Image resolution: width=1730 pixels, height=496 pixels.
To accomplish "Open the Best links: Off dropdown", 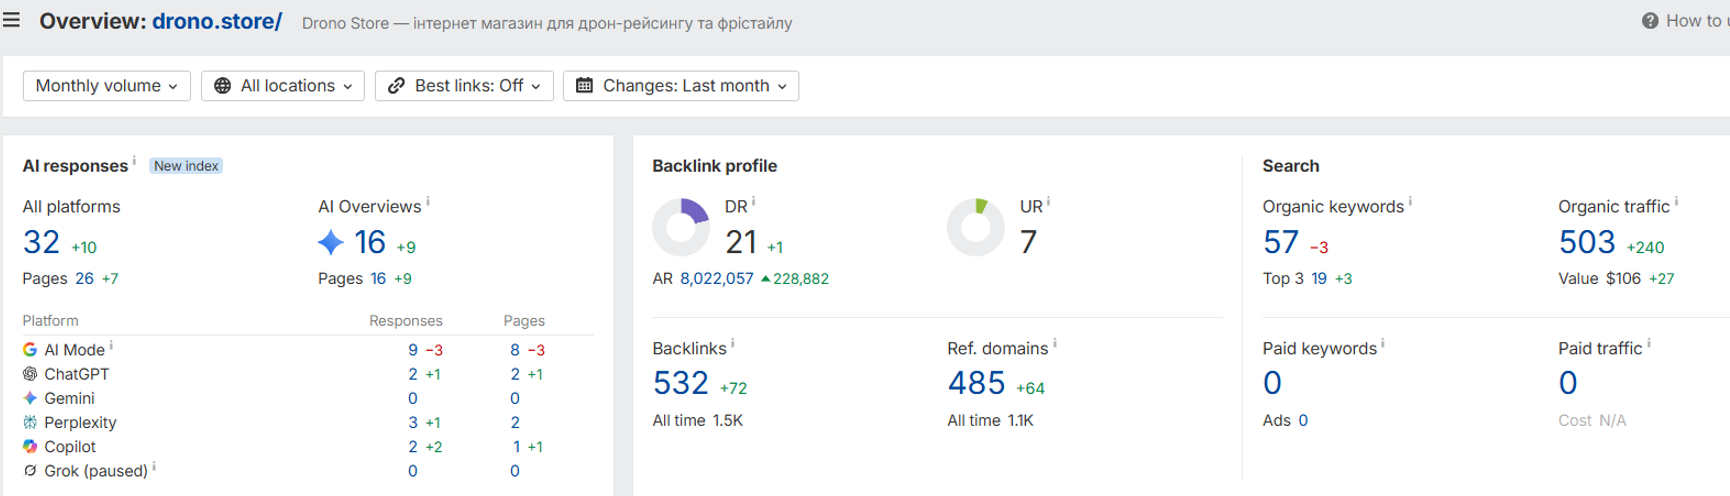I will (x=464, y=86).
